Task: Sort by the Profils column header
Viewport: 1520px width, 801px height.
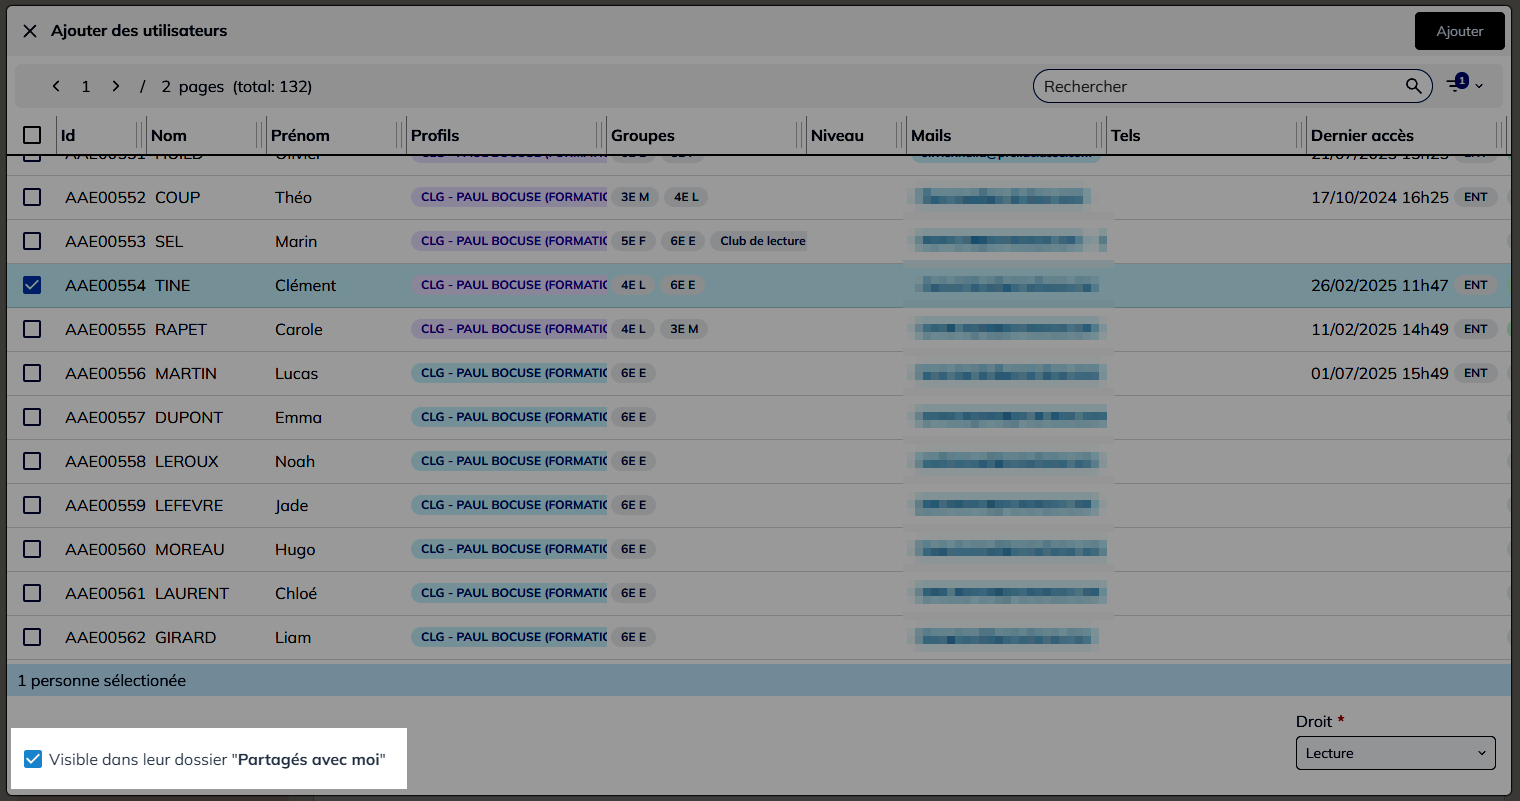Action: (x=435, y=135)
